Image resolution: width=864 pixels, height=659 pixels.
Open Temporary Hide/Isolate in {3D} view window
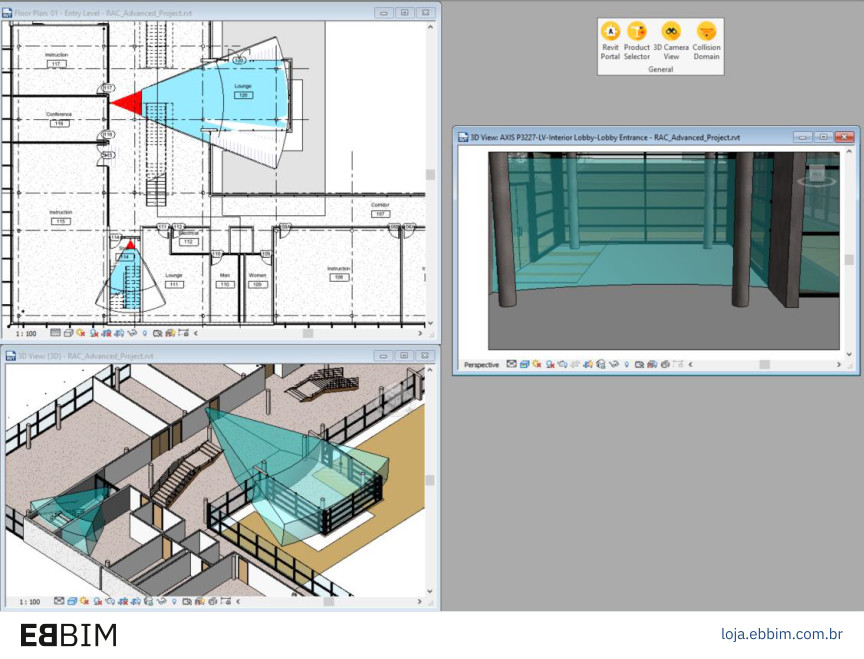pos(161,601)
